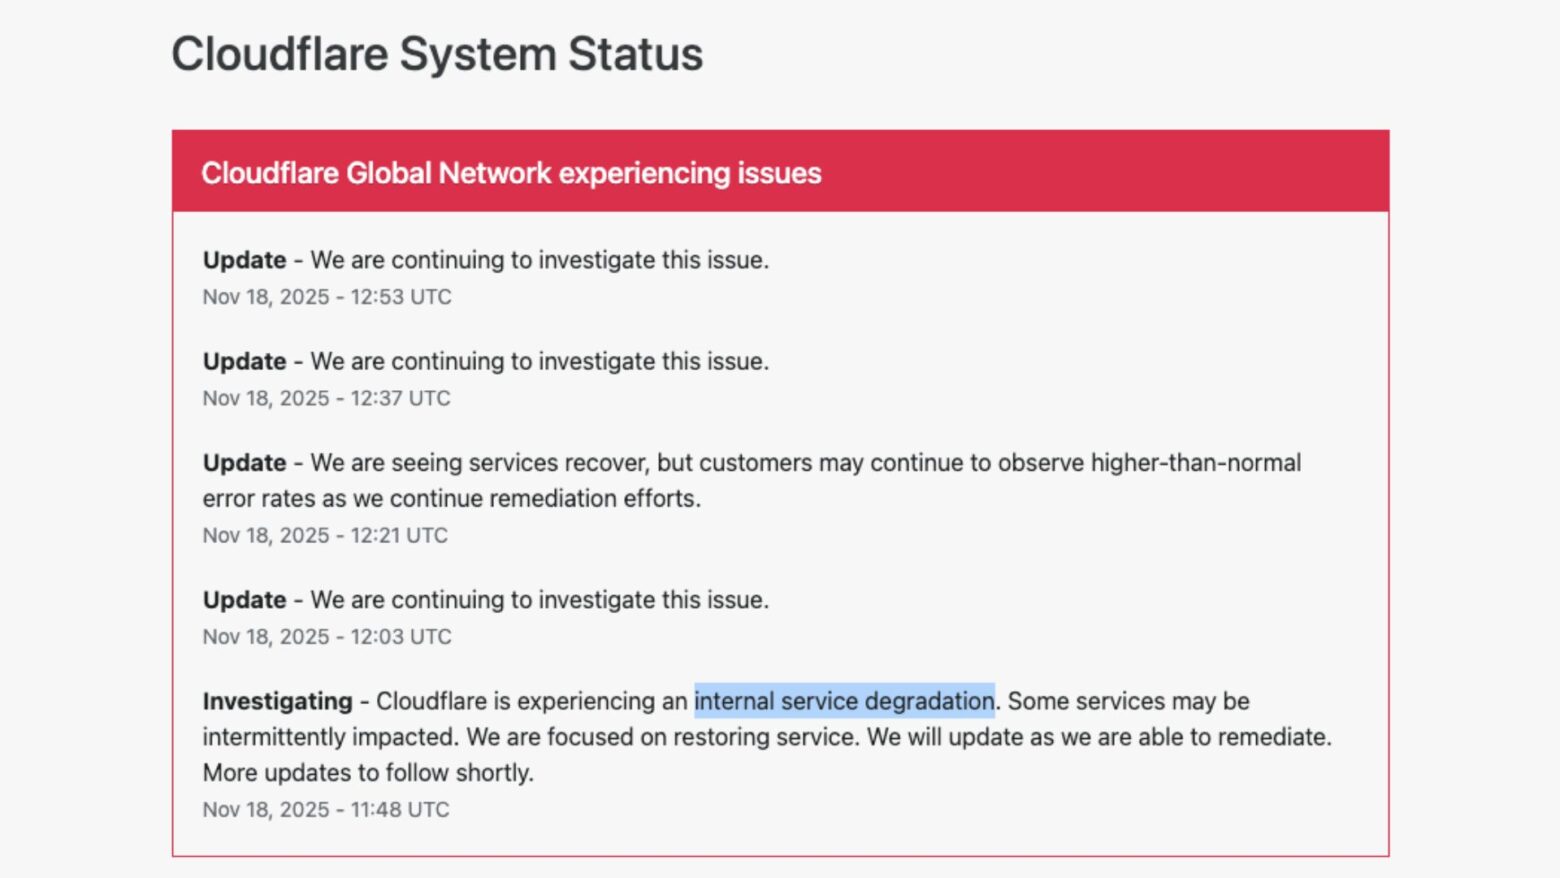Click the bold Update label for services recovering
The height and width of the screenshot is (878, 1560).
coord(244,463)
